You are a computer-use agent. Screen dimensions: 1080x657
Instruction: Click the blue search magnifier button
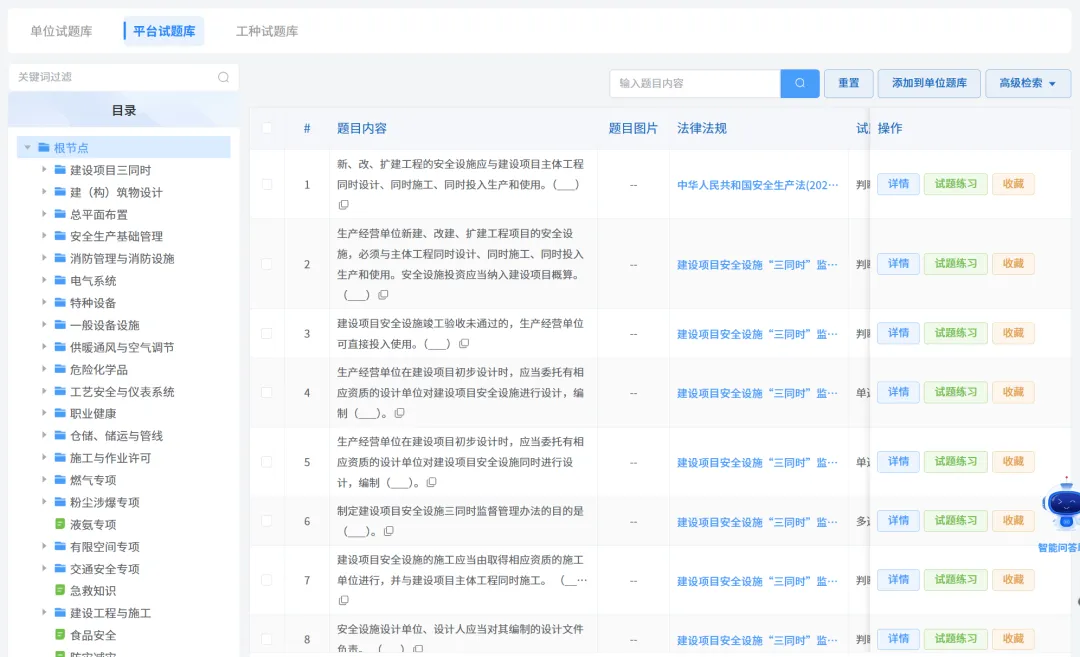pyautogui.click(x=800, y=83)
